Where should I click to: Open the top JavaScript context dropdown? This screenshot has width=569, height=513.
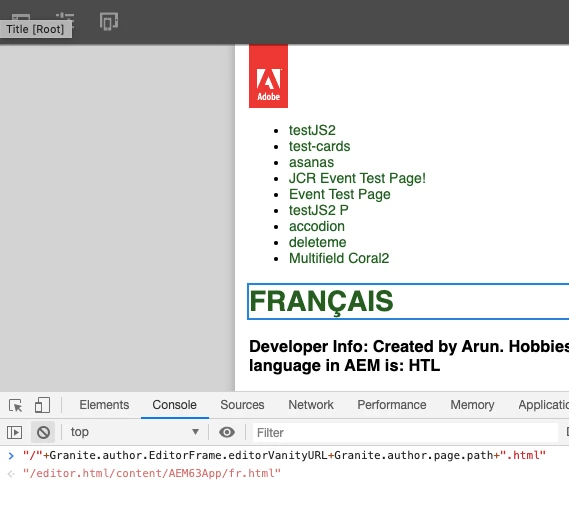point(135,432)
